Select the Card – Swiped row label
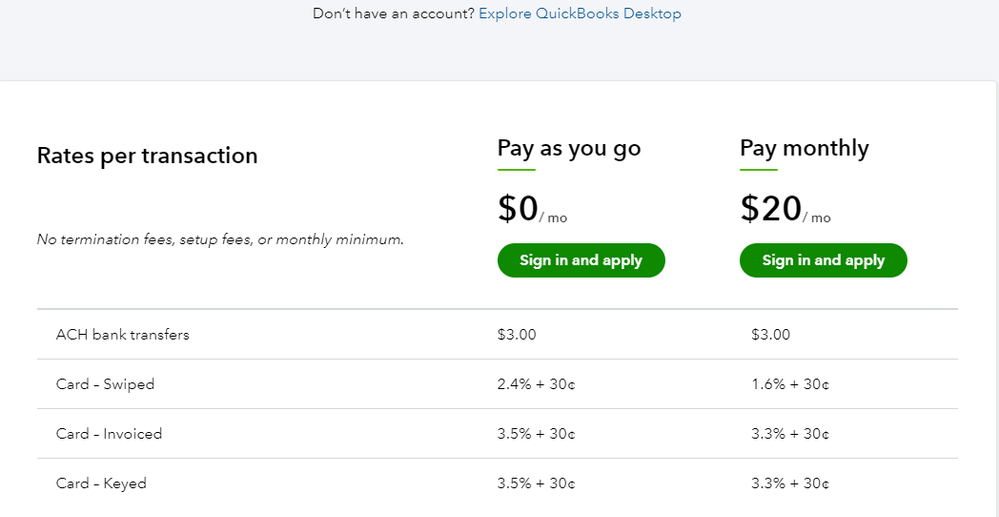 pyautogui.click(x=105, y=384)
